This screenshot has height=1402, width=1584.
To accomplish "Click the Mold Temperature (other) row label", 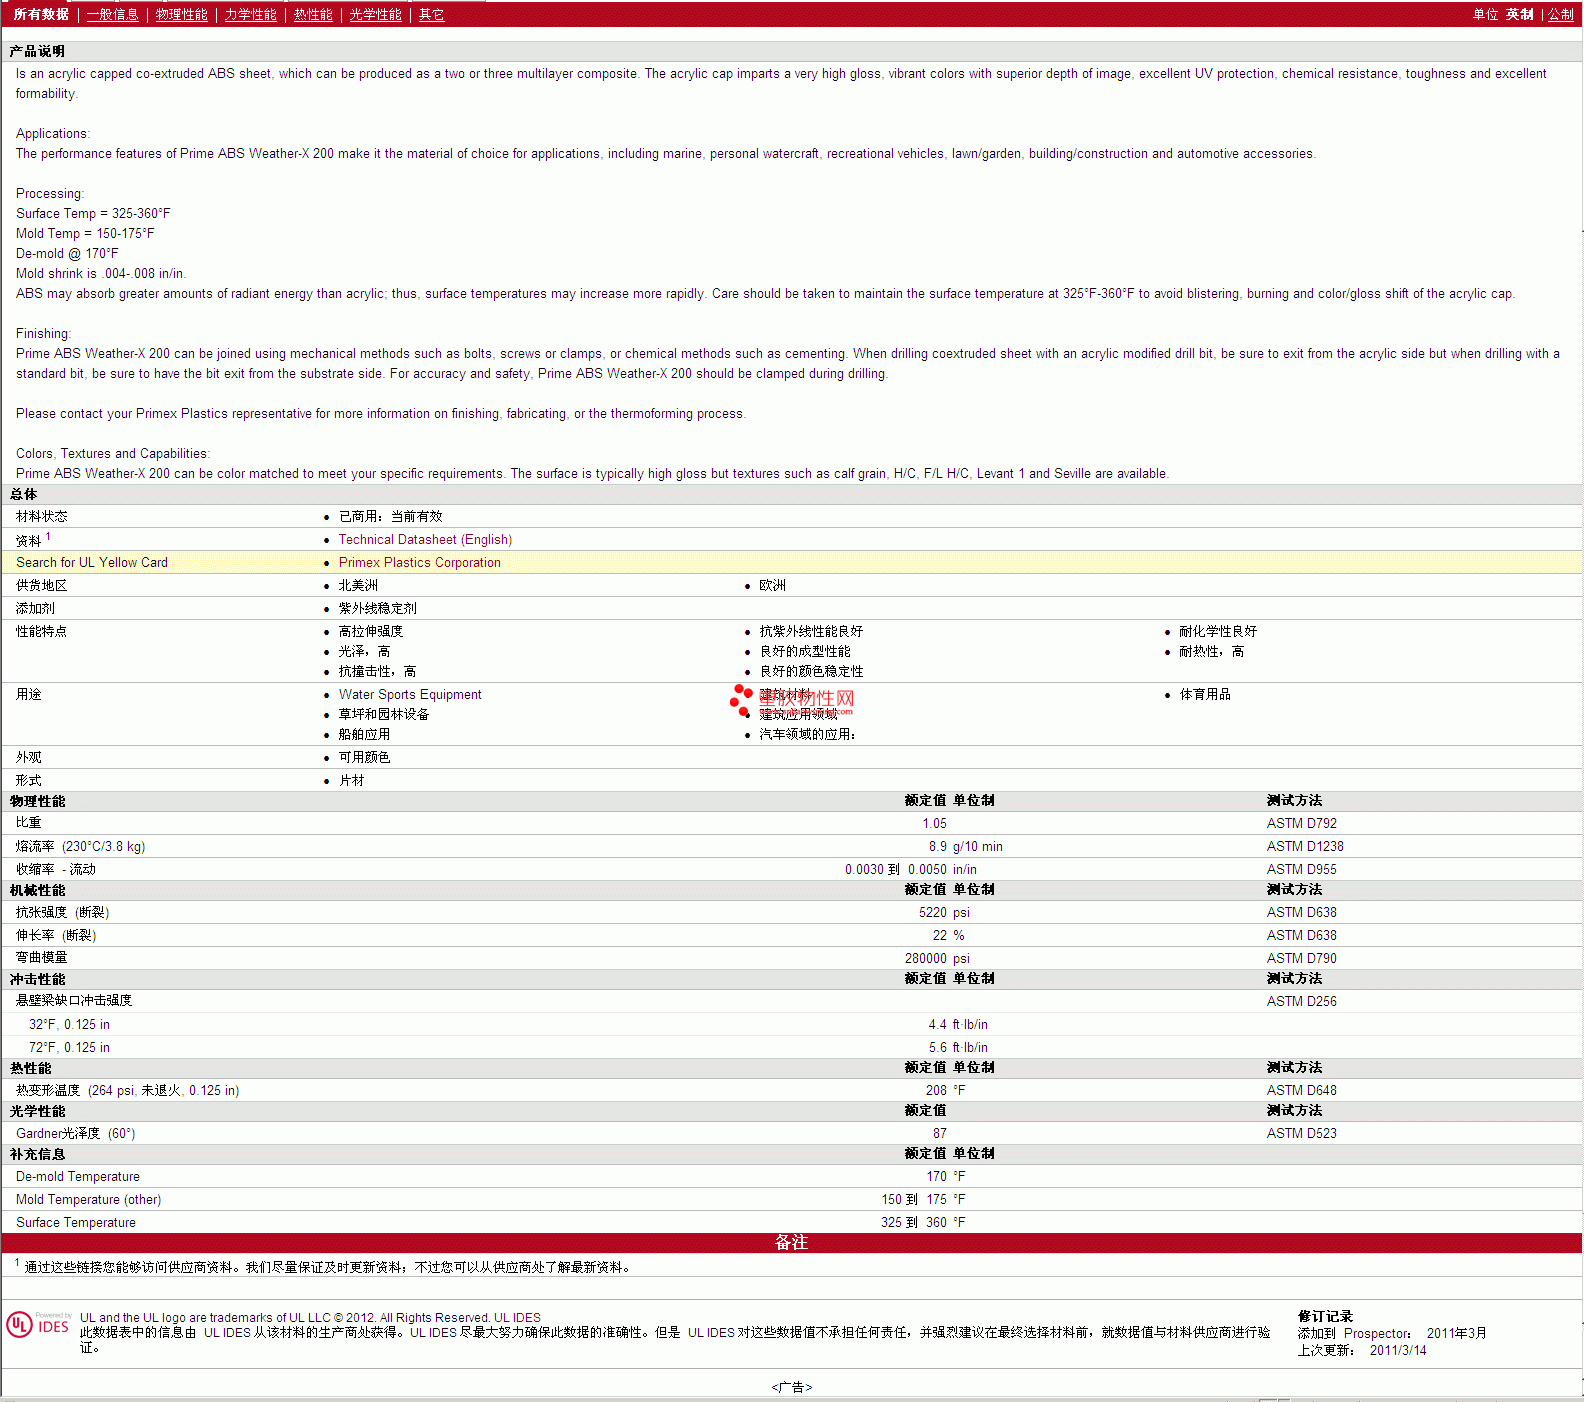I will click(88, 1199).
